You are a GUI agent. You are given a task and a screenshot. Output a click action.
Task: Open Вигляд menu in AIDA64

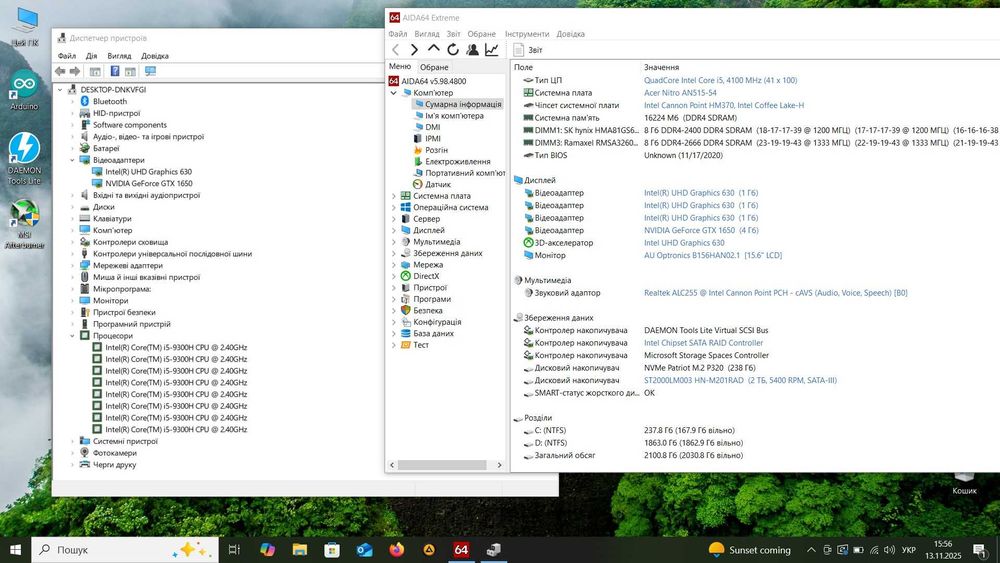click(x=427, y=34)
